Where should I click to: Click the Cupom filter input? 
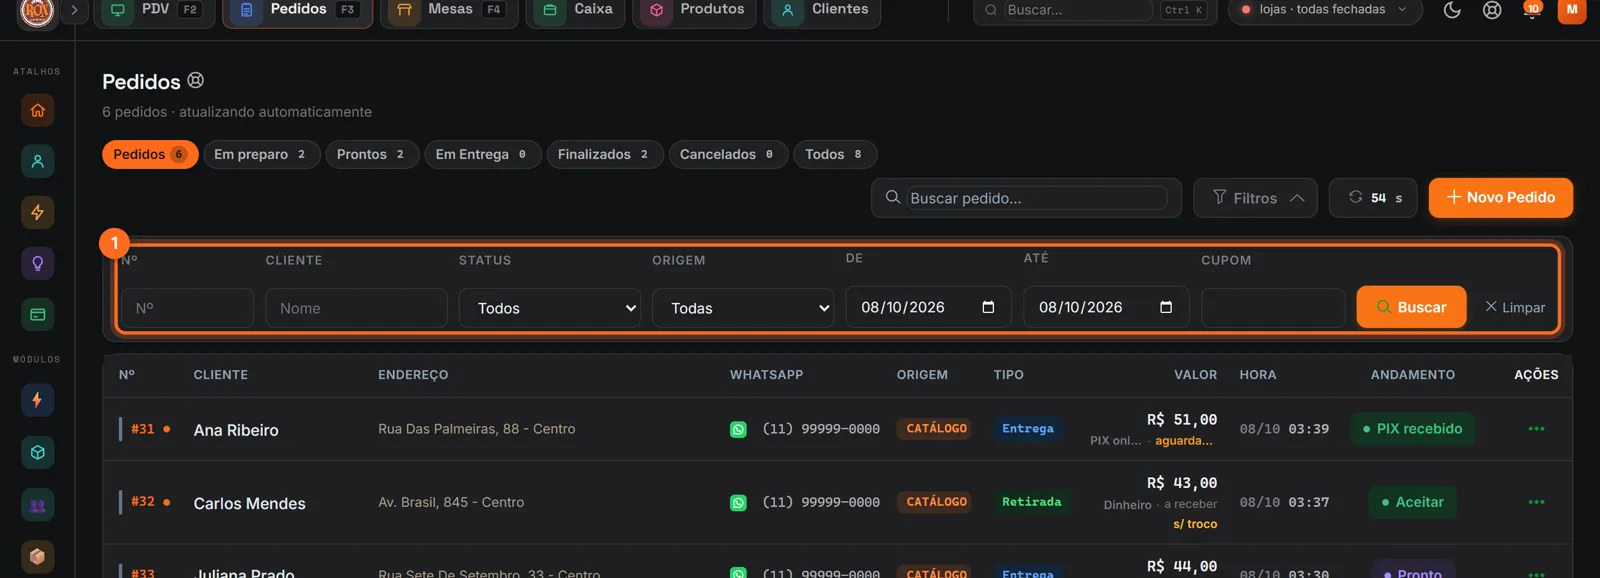[x=1273, y=308]
